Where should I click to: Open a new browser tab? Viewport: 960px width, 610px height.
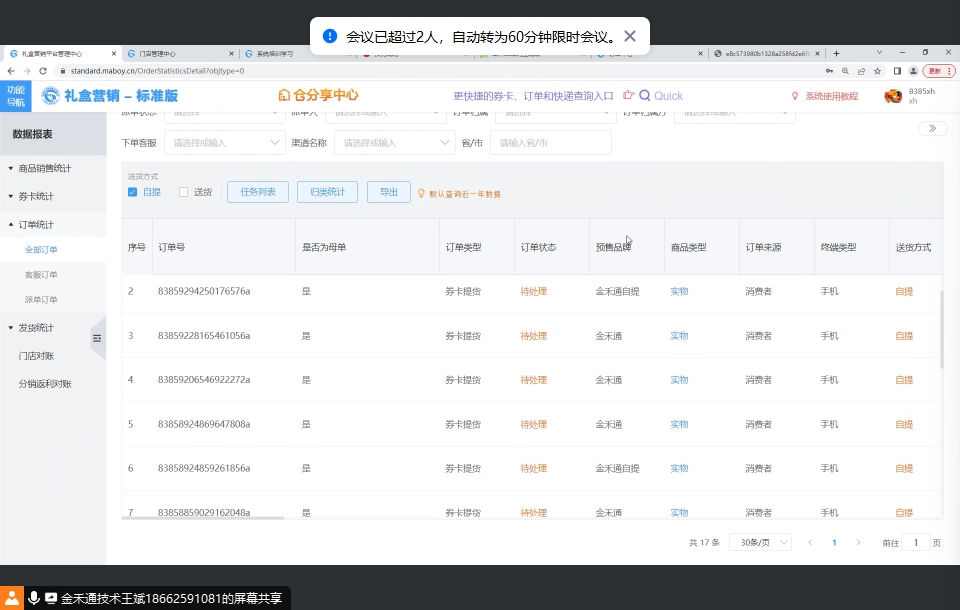point(836,53)
